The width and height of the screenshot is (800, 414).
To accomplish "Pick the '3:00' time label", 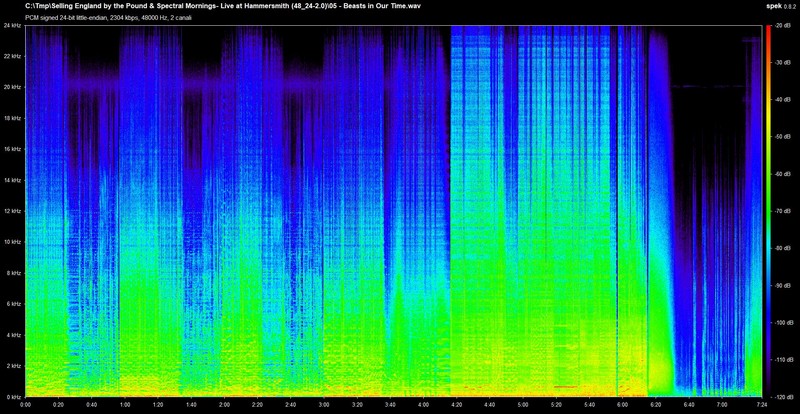I will coord(323,404).
